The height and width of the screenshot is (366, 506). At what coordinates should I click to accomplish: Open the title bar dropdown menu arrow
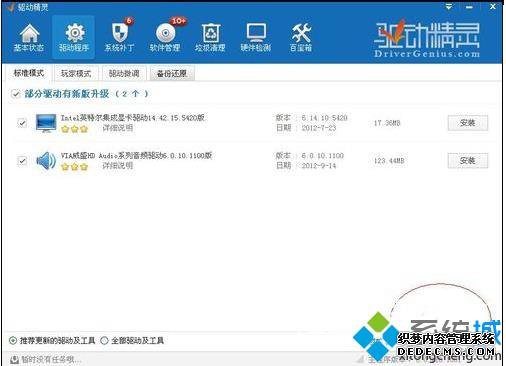pyautogui.click(x=449, y=6)
